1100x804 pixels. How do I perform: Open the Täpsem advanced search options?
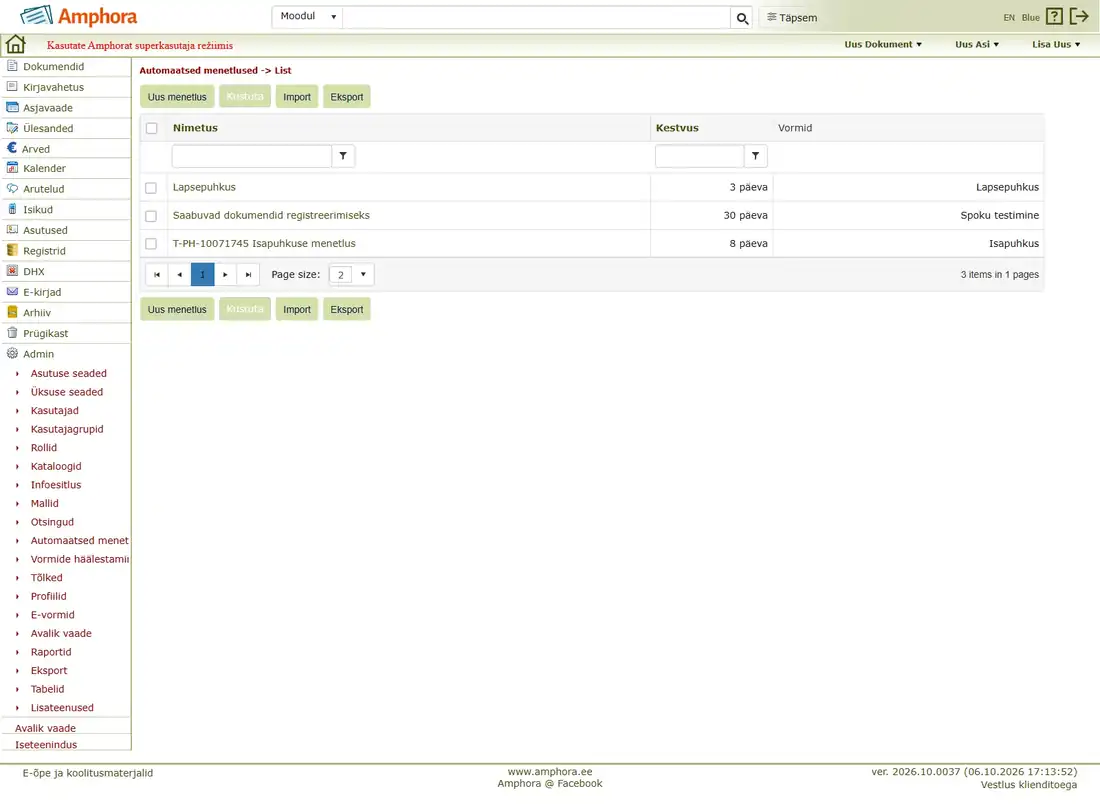[792, 18]
